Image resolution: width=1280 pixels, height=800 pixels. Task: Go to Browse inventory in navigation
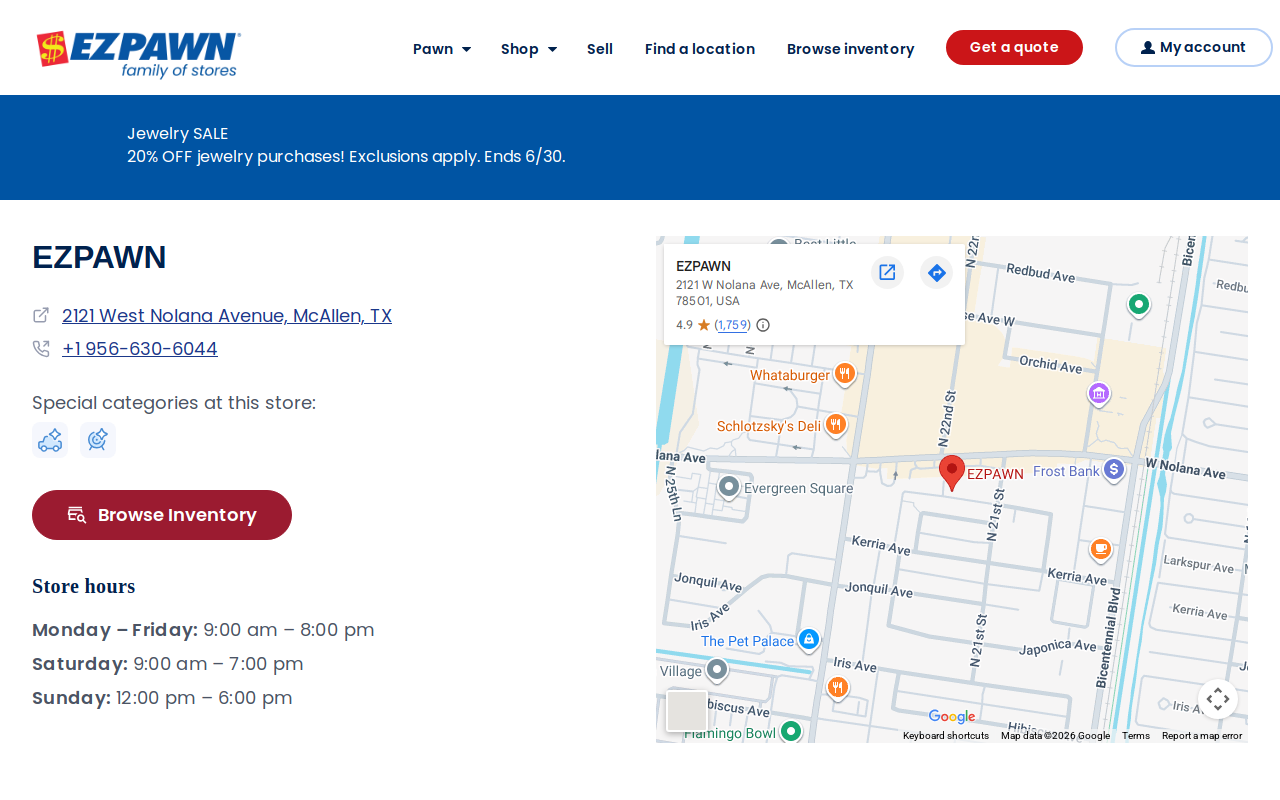click(x=851, y=49)
